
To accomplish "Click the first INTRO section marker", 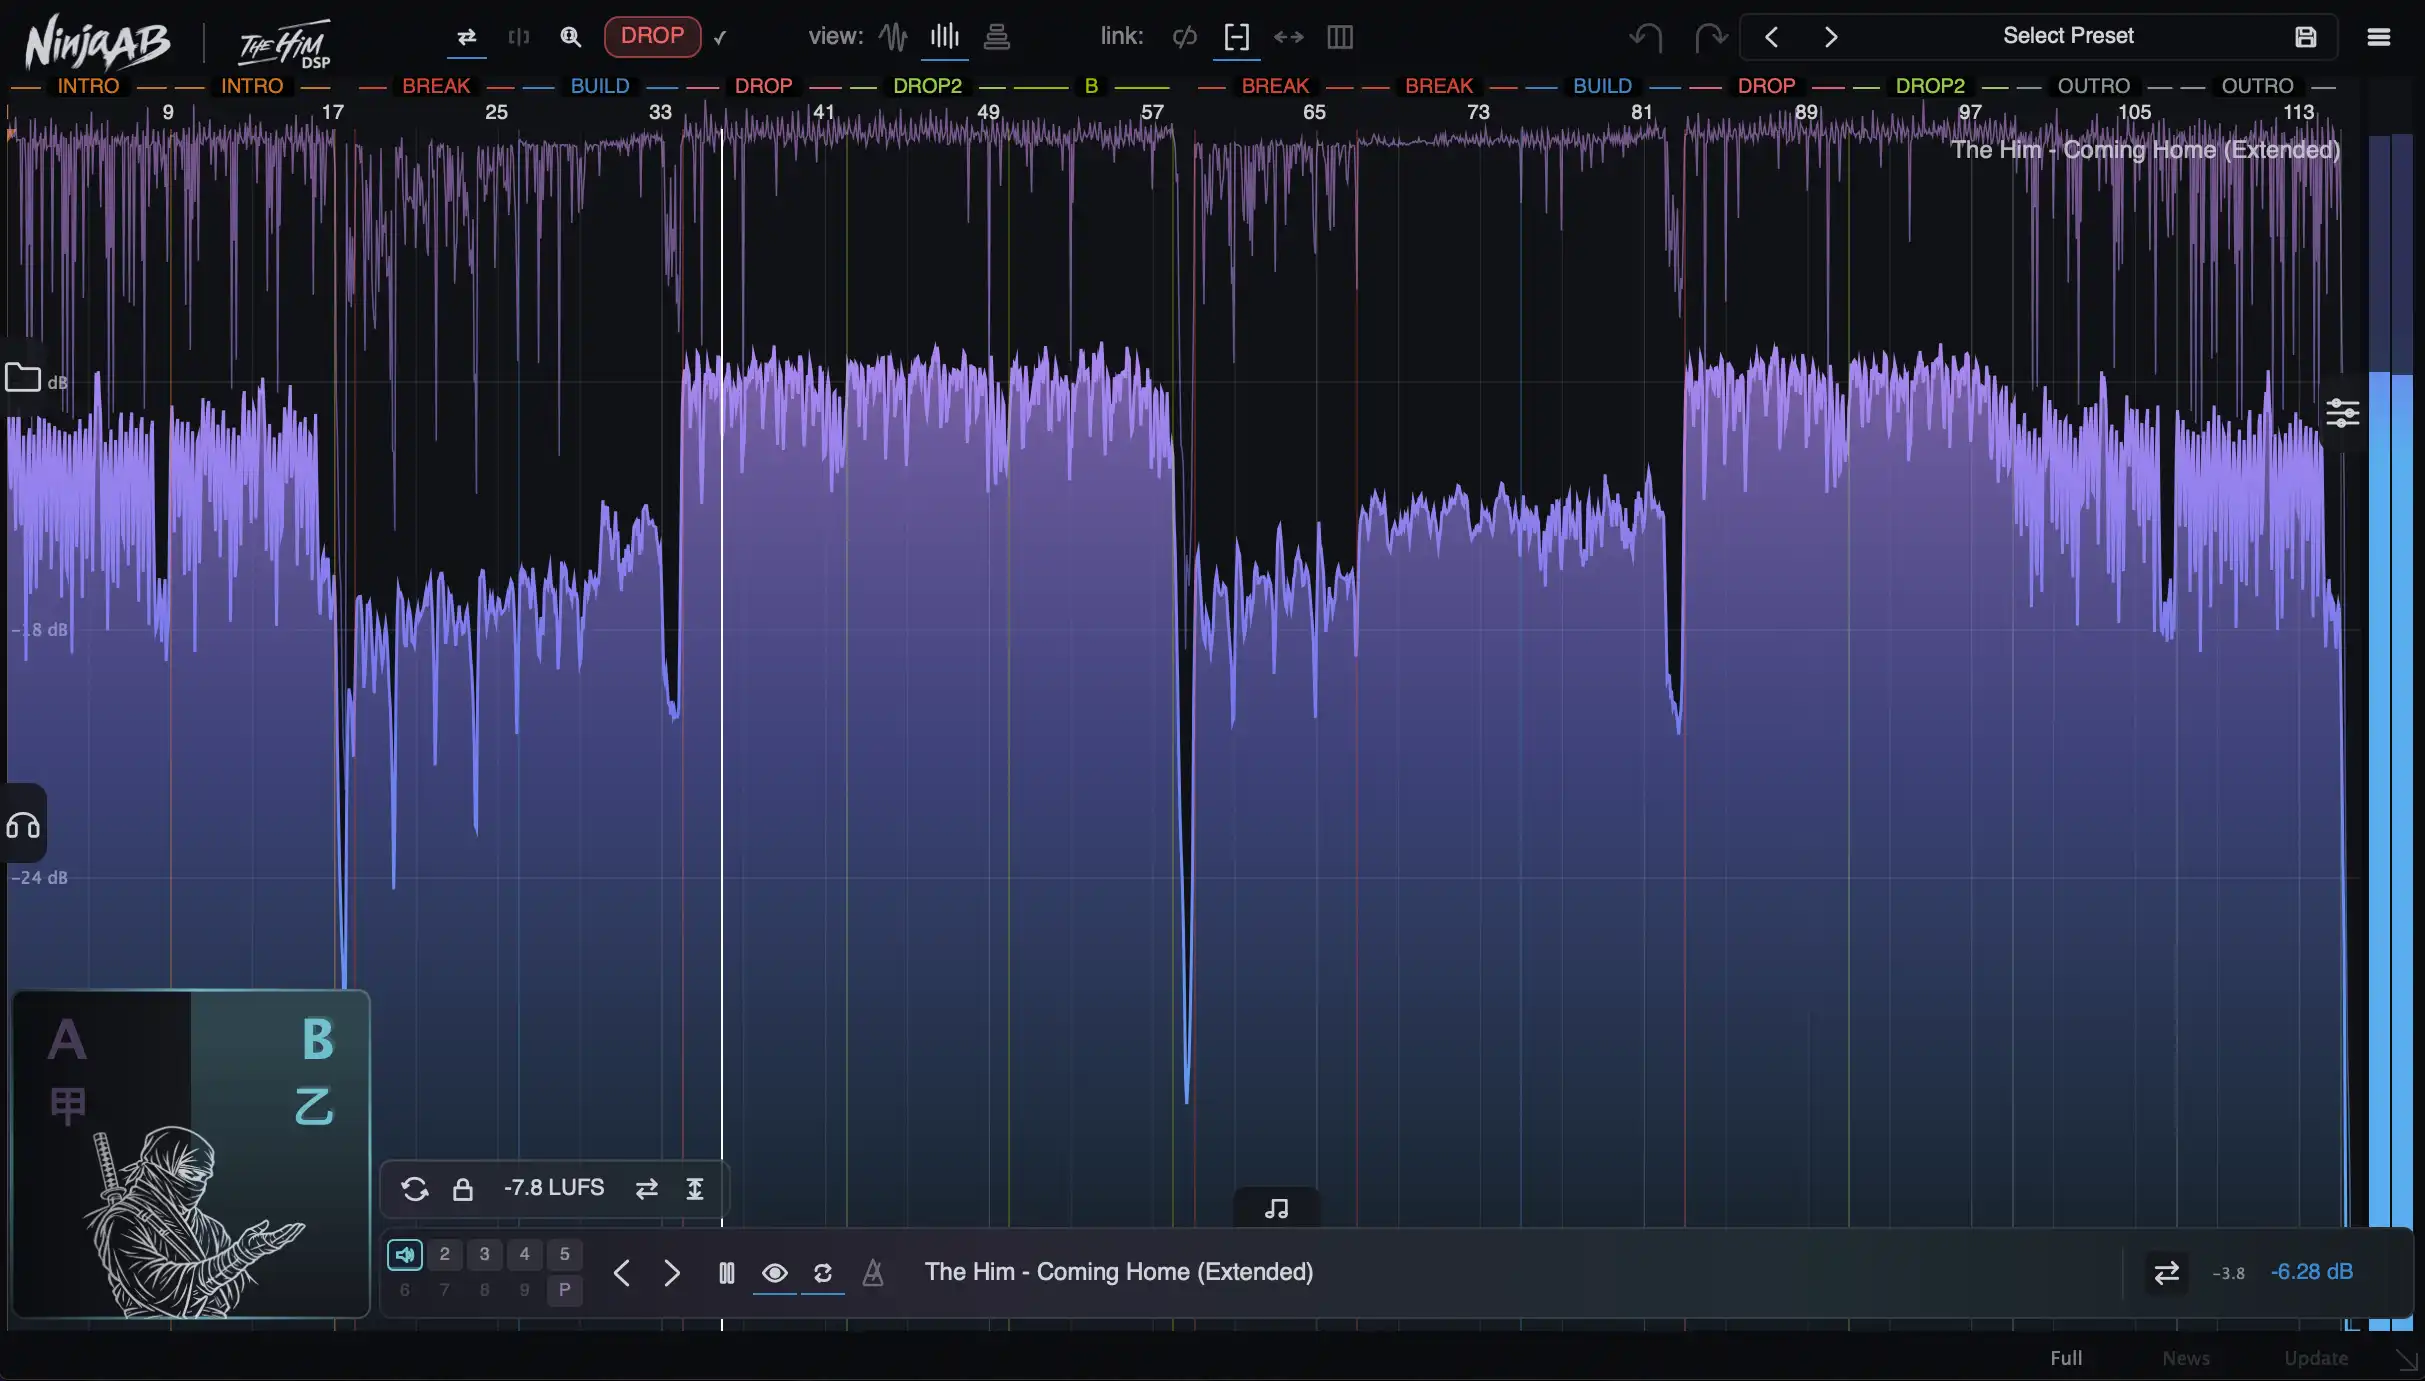I will [x=88, y=86].
